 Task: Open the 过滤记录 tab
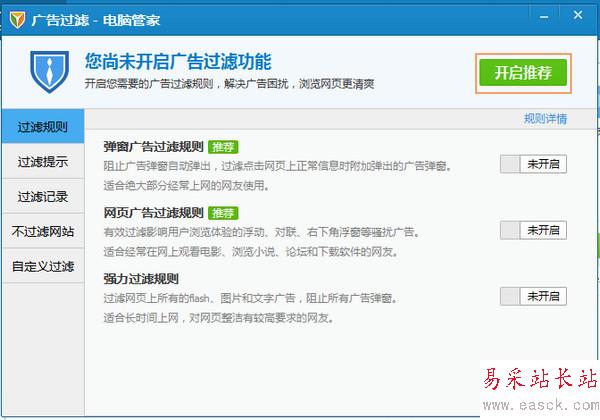point(43,196)
